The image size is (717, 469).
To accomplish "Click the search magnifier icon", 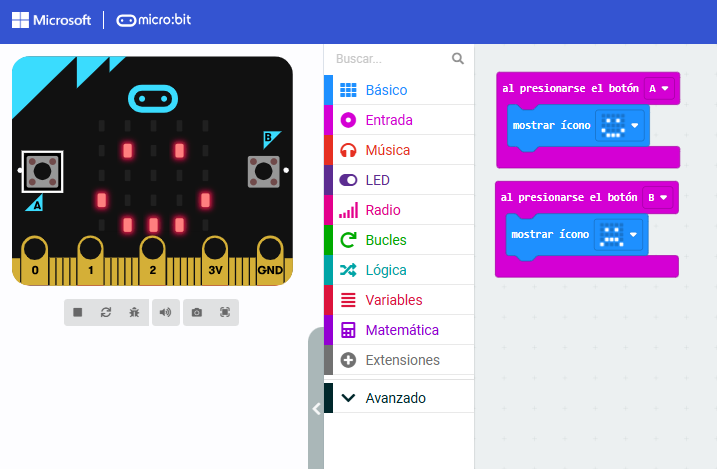I will (458, 59).
